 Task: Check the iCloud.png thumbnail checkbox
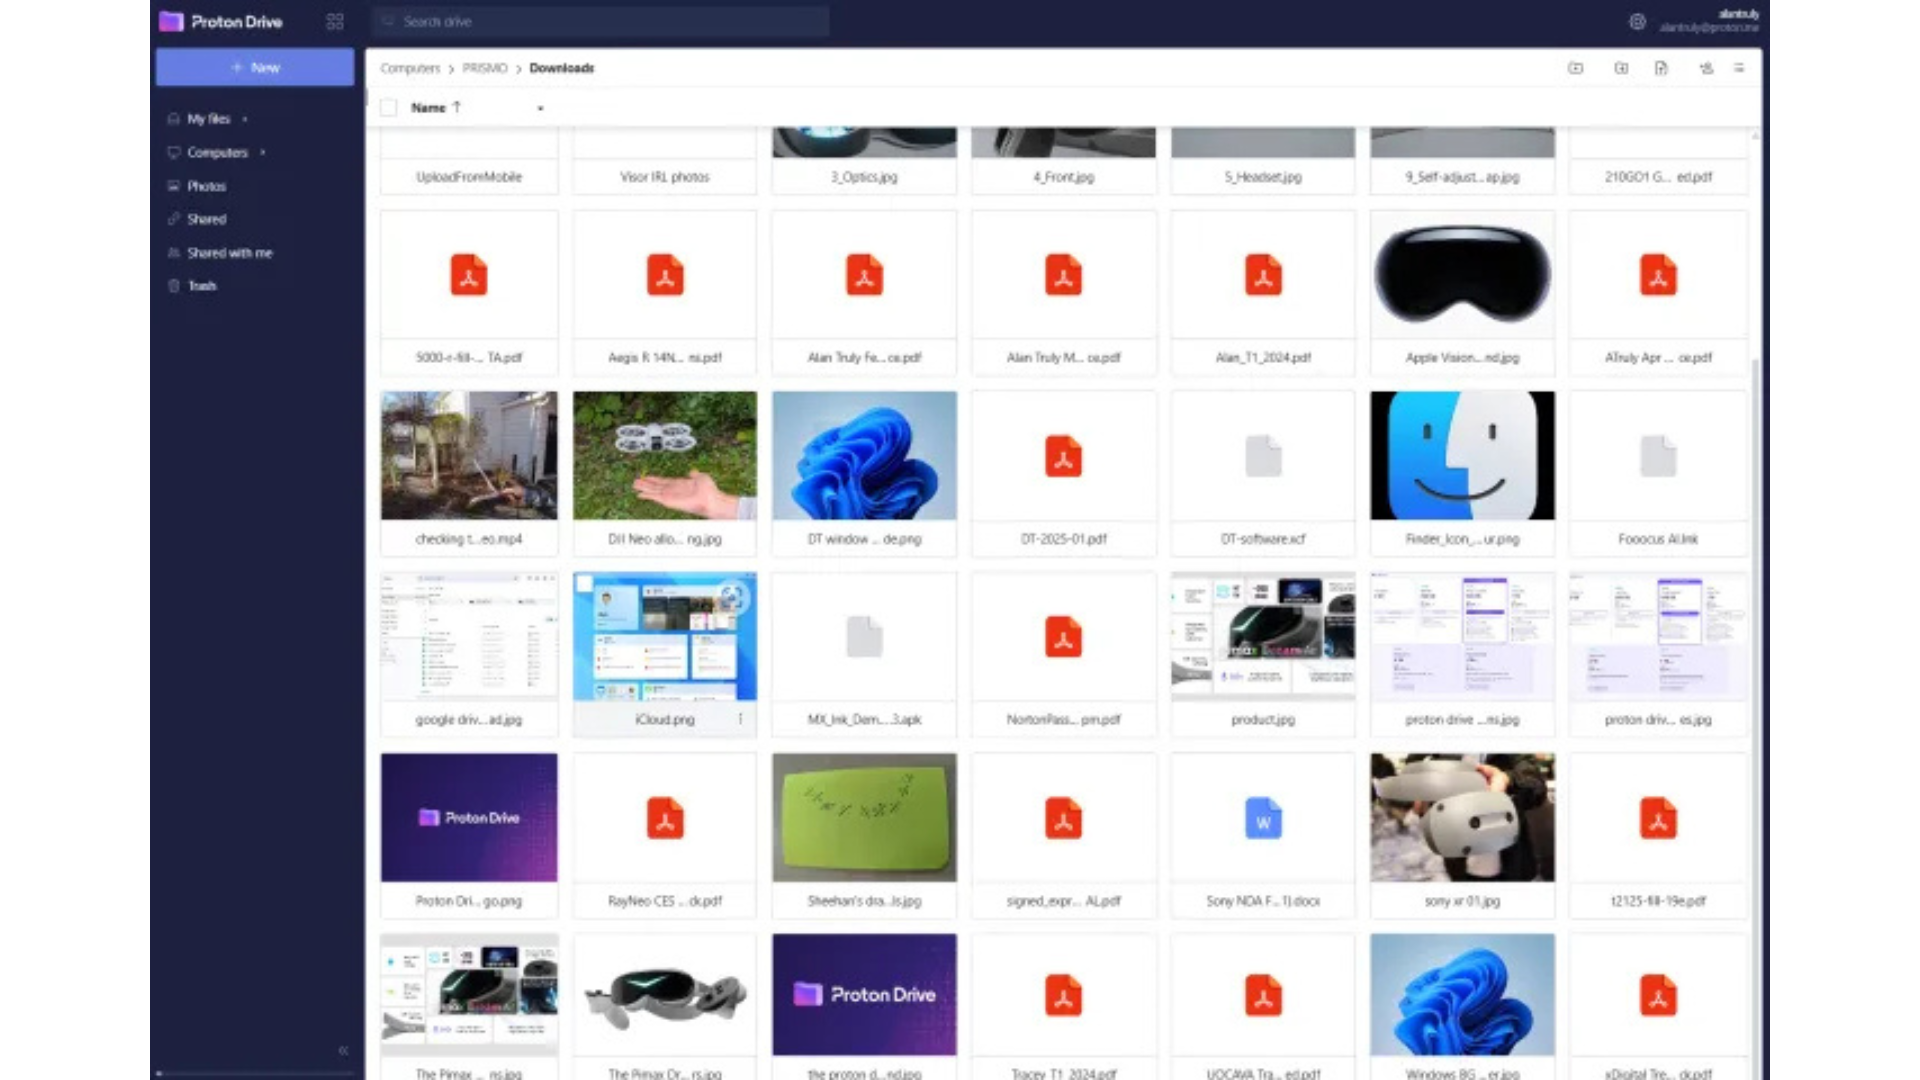point(586,584)
